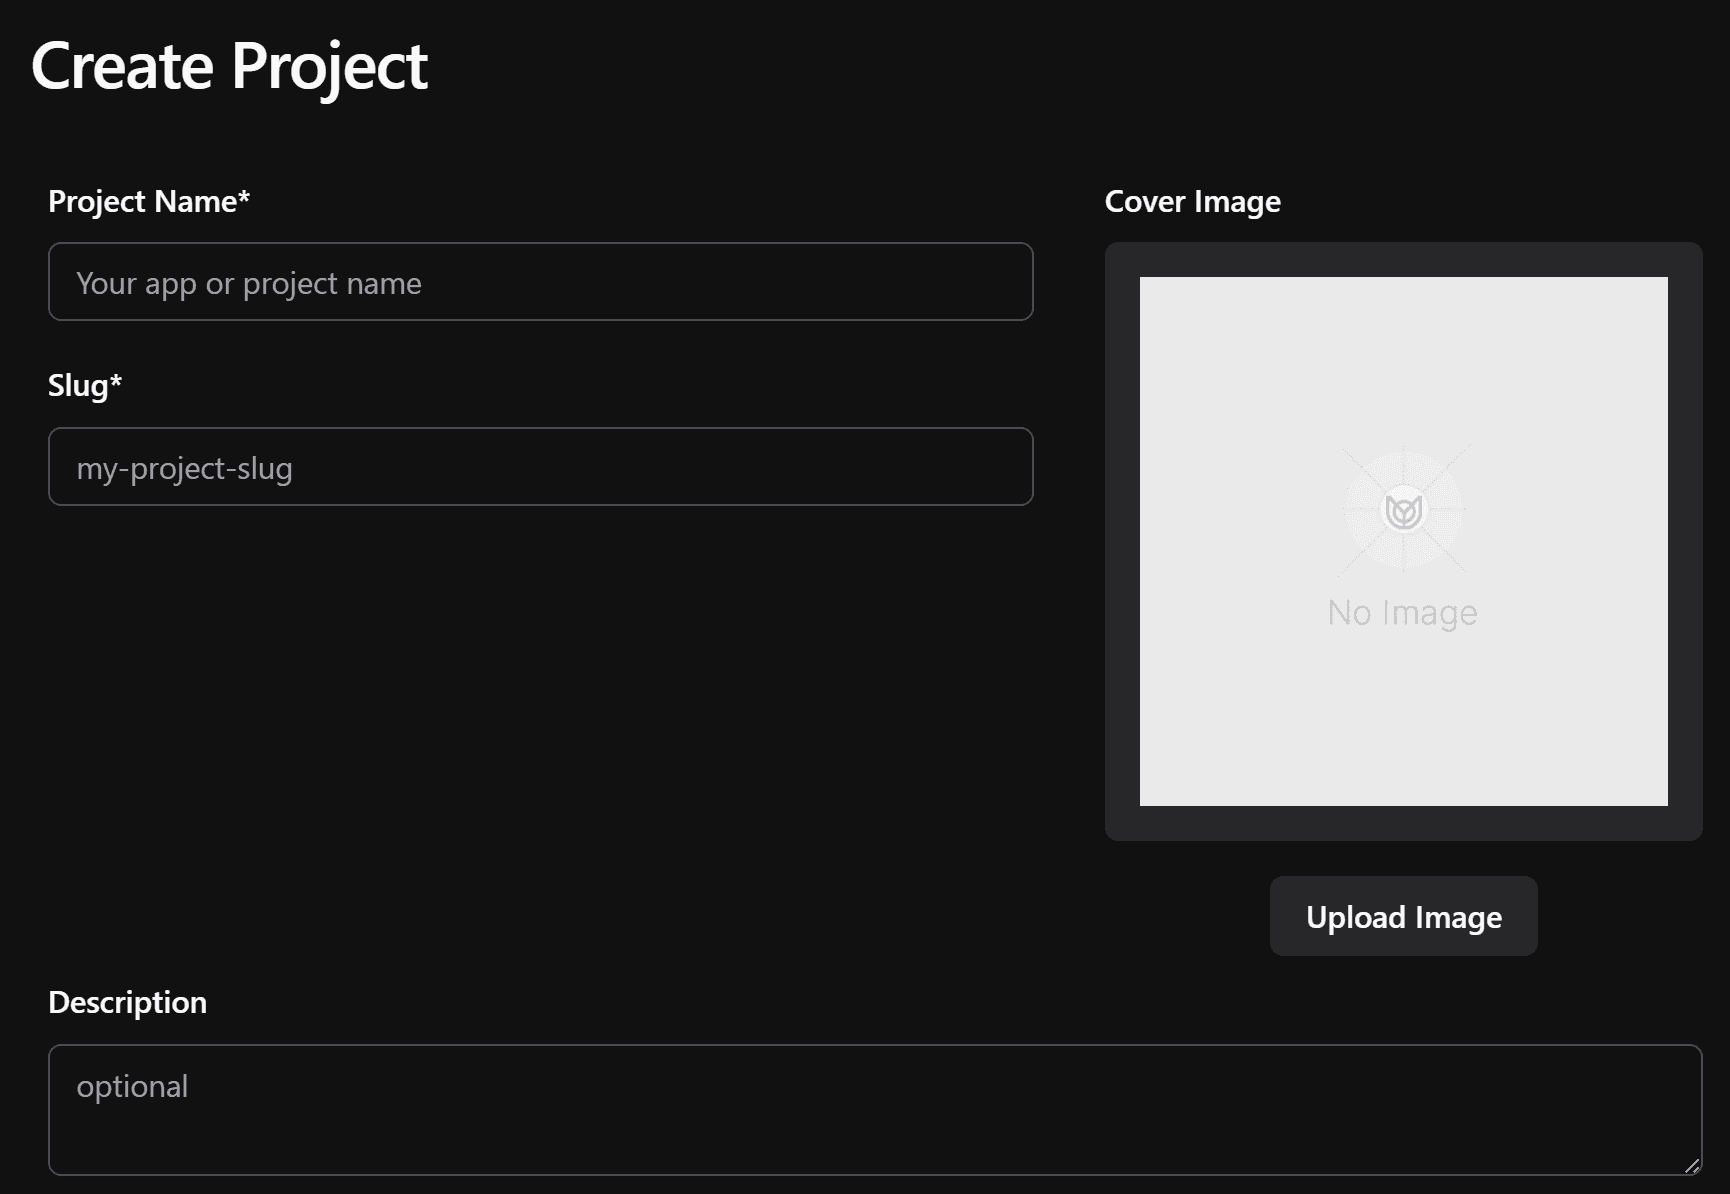Click the asterisk next to Slug
Screen dimensions: 1730x1194
pyautogui.click(x=116, y=381)
